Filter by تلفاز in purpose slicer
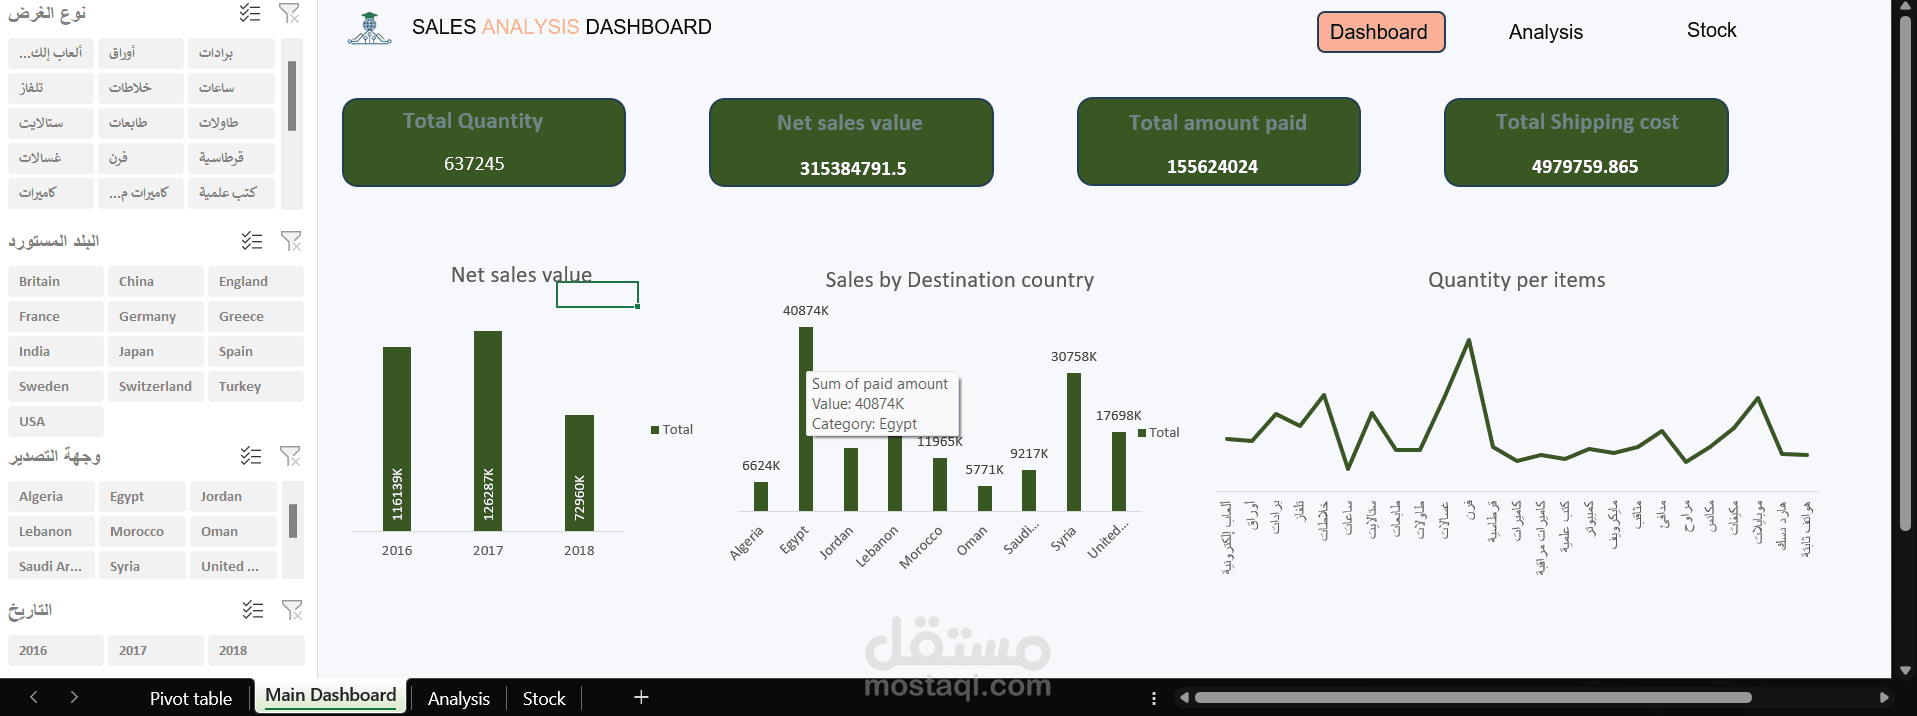Image resolution: width=1917 pixels, height=716 pixels. click(x=51, y=88)
